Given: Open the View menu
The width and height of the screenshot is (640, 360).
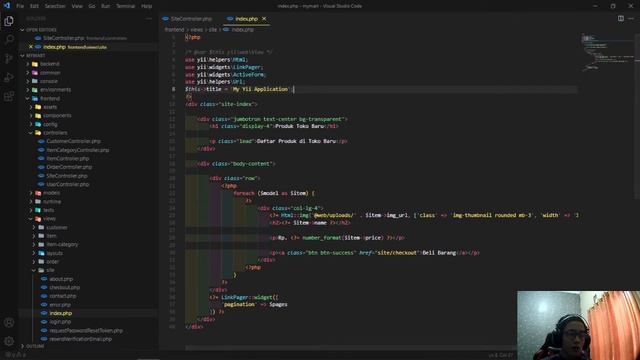Looking at the screenshot, I should pyautogui.click(x=77, y=6).
